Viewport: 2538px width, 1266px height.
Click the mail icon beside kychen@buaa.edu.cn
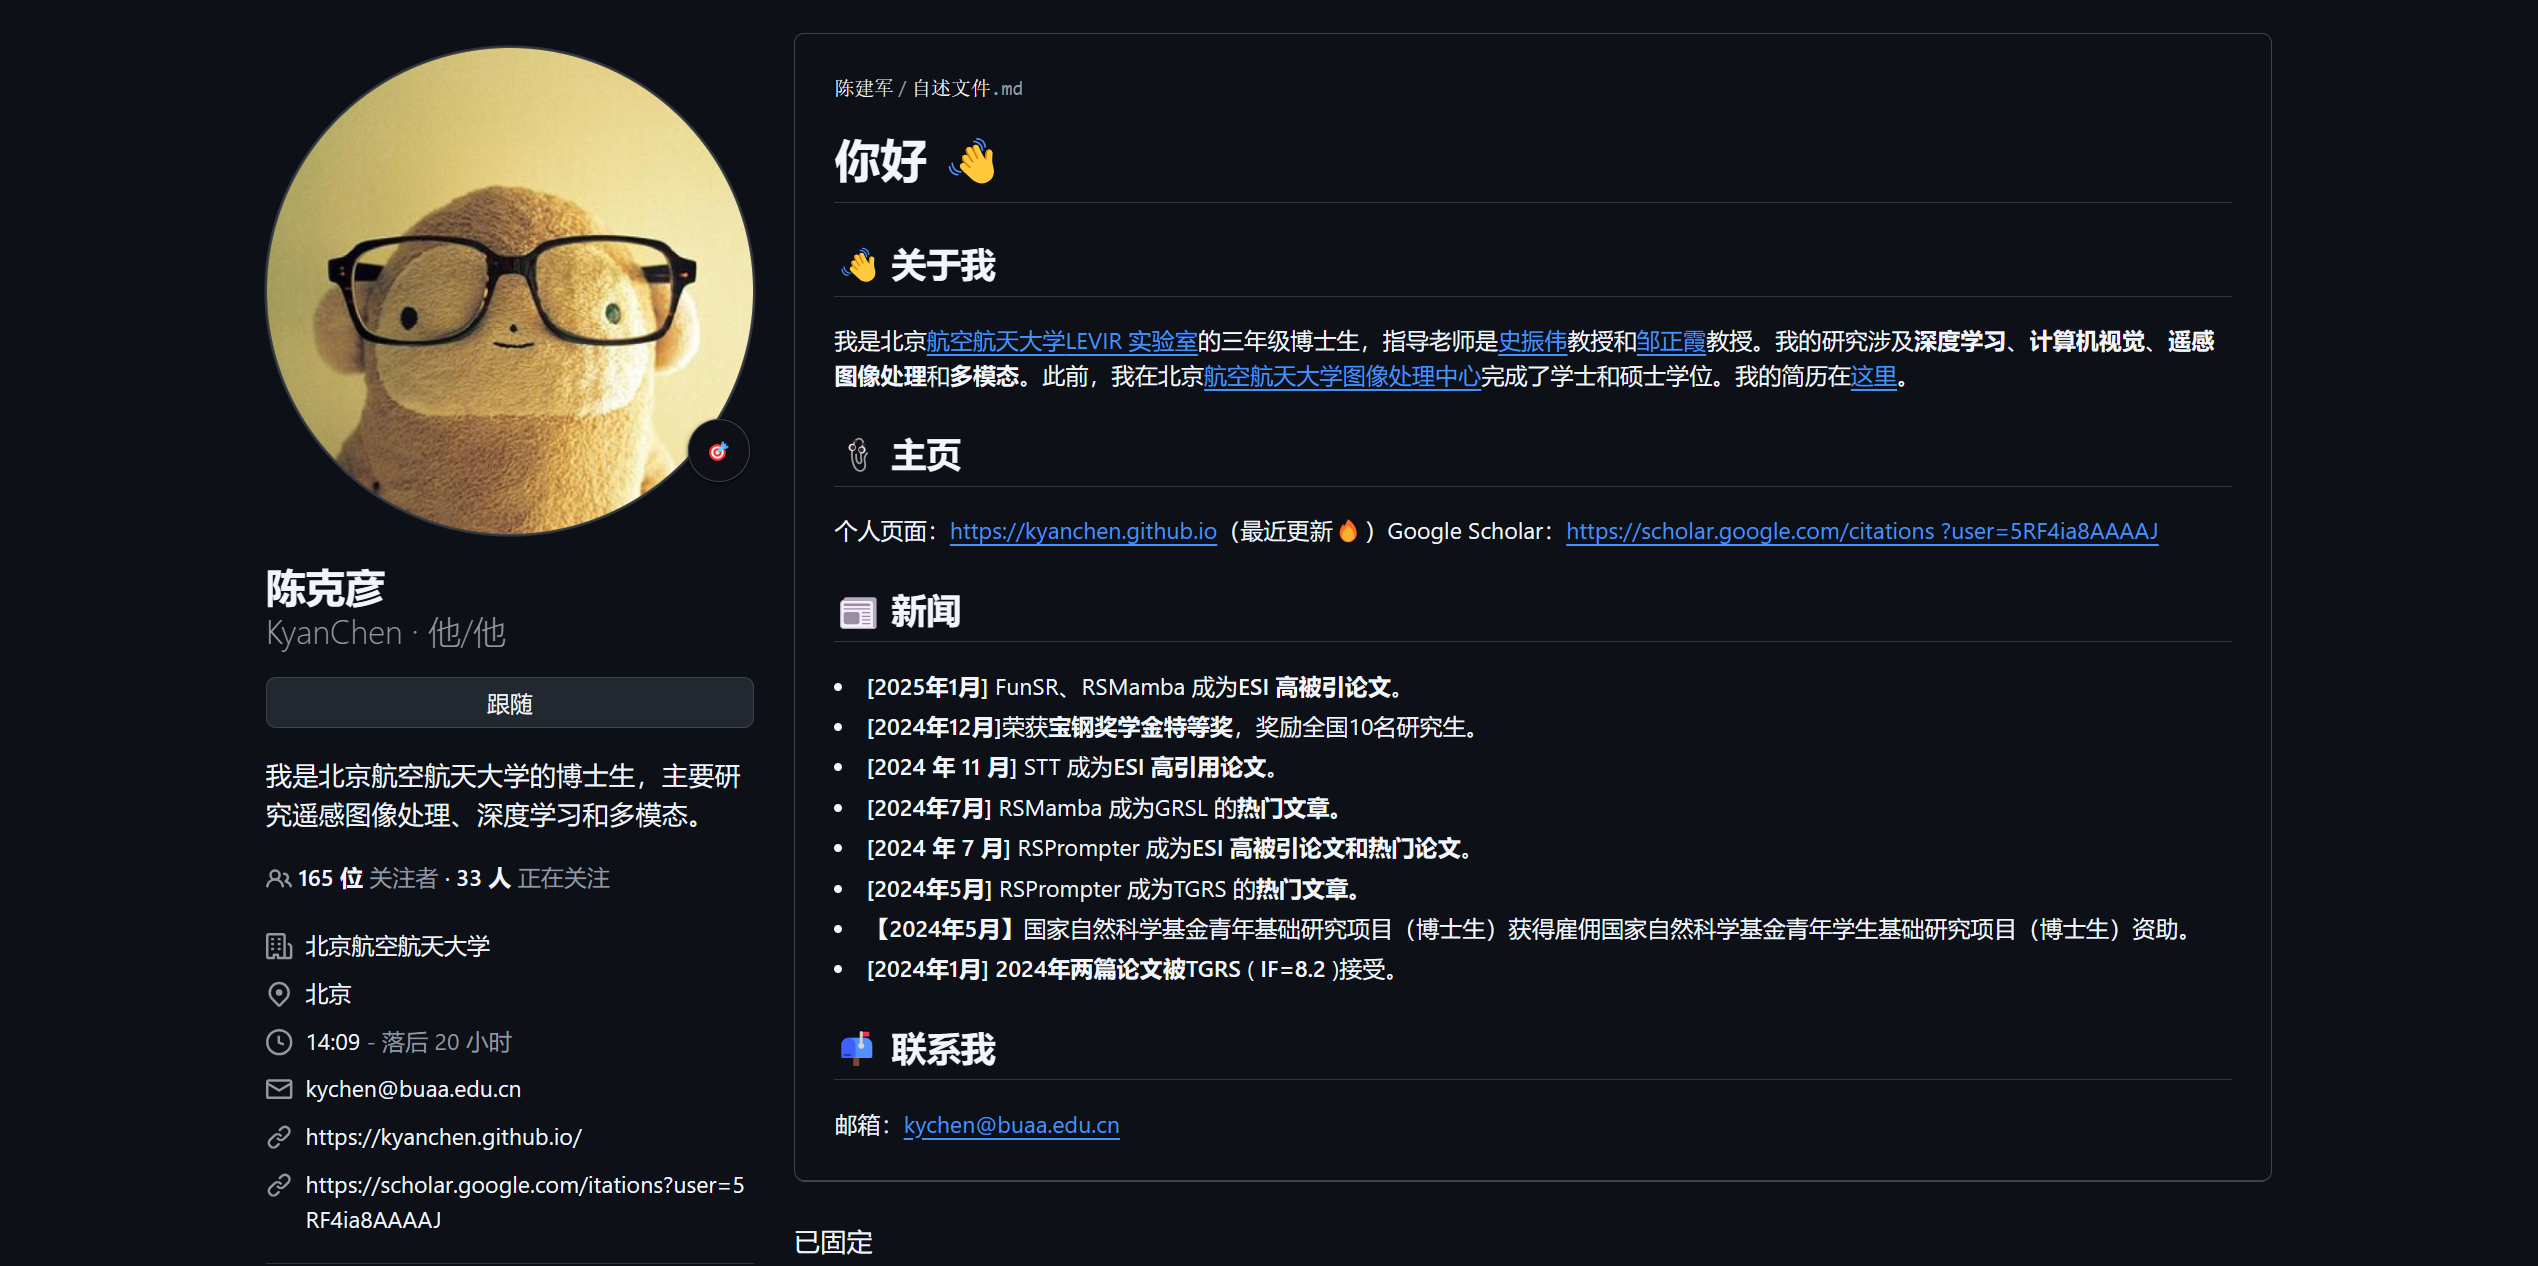tap(278, 1089)
